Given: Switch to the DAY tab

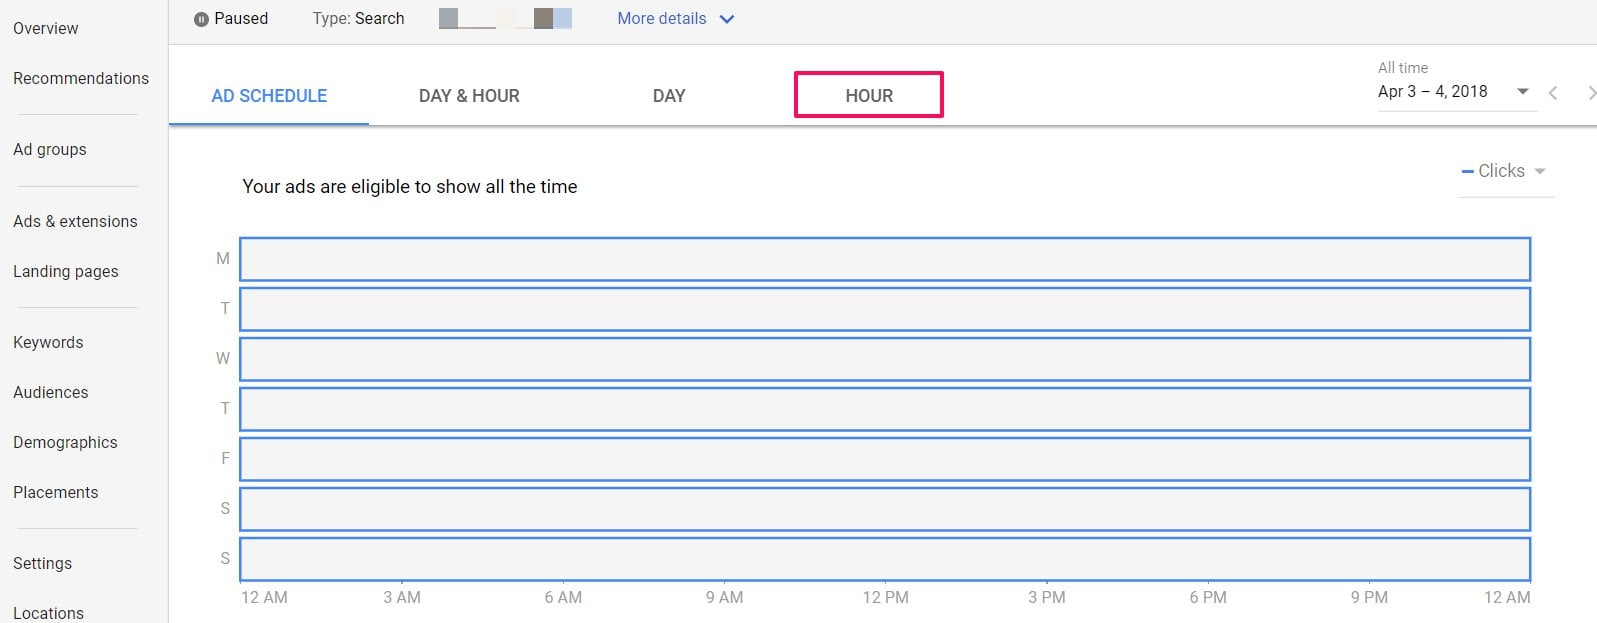Looking at the screenshot, I should (x=669, y=96).
